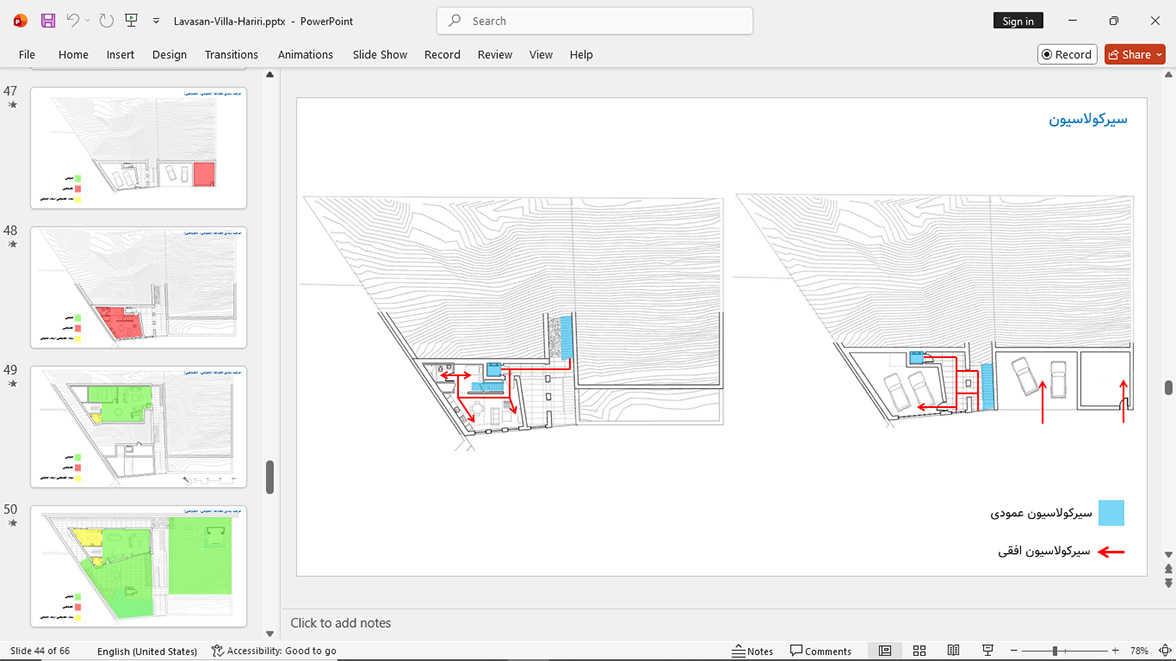The height and width of the screenshot is (661, 1176).
Task: Click the Record button
Action: point(1066,55)
